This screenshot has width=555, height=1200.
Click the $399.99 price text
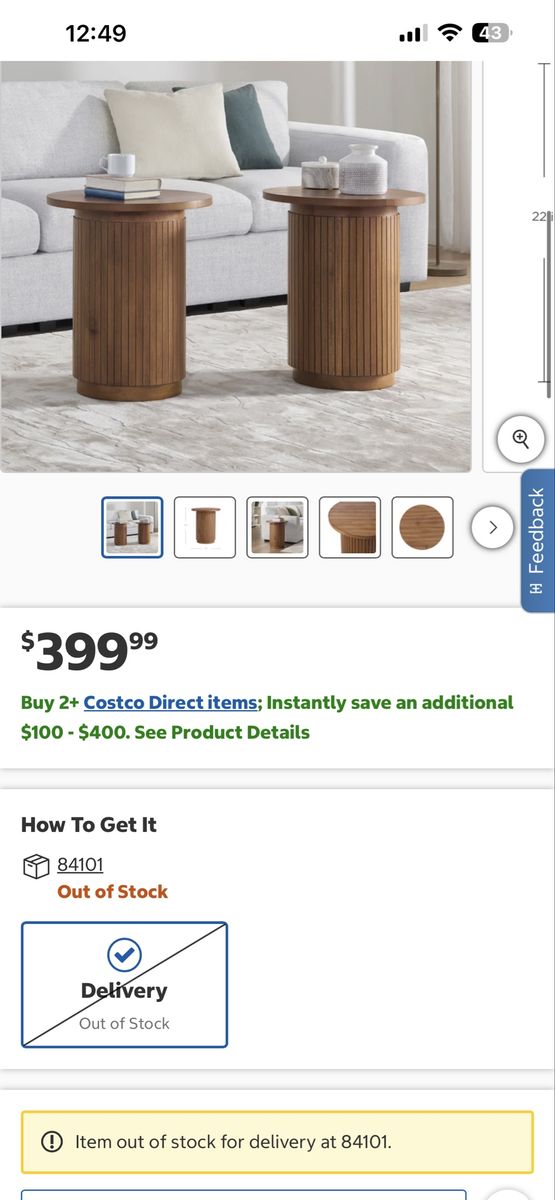[x=90, y=652]
